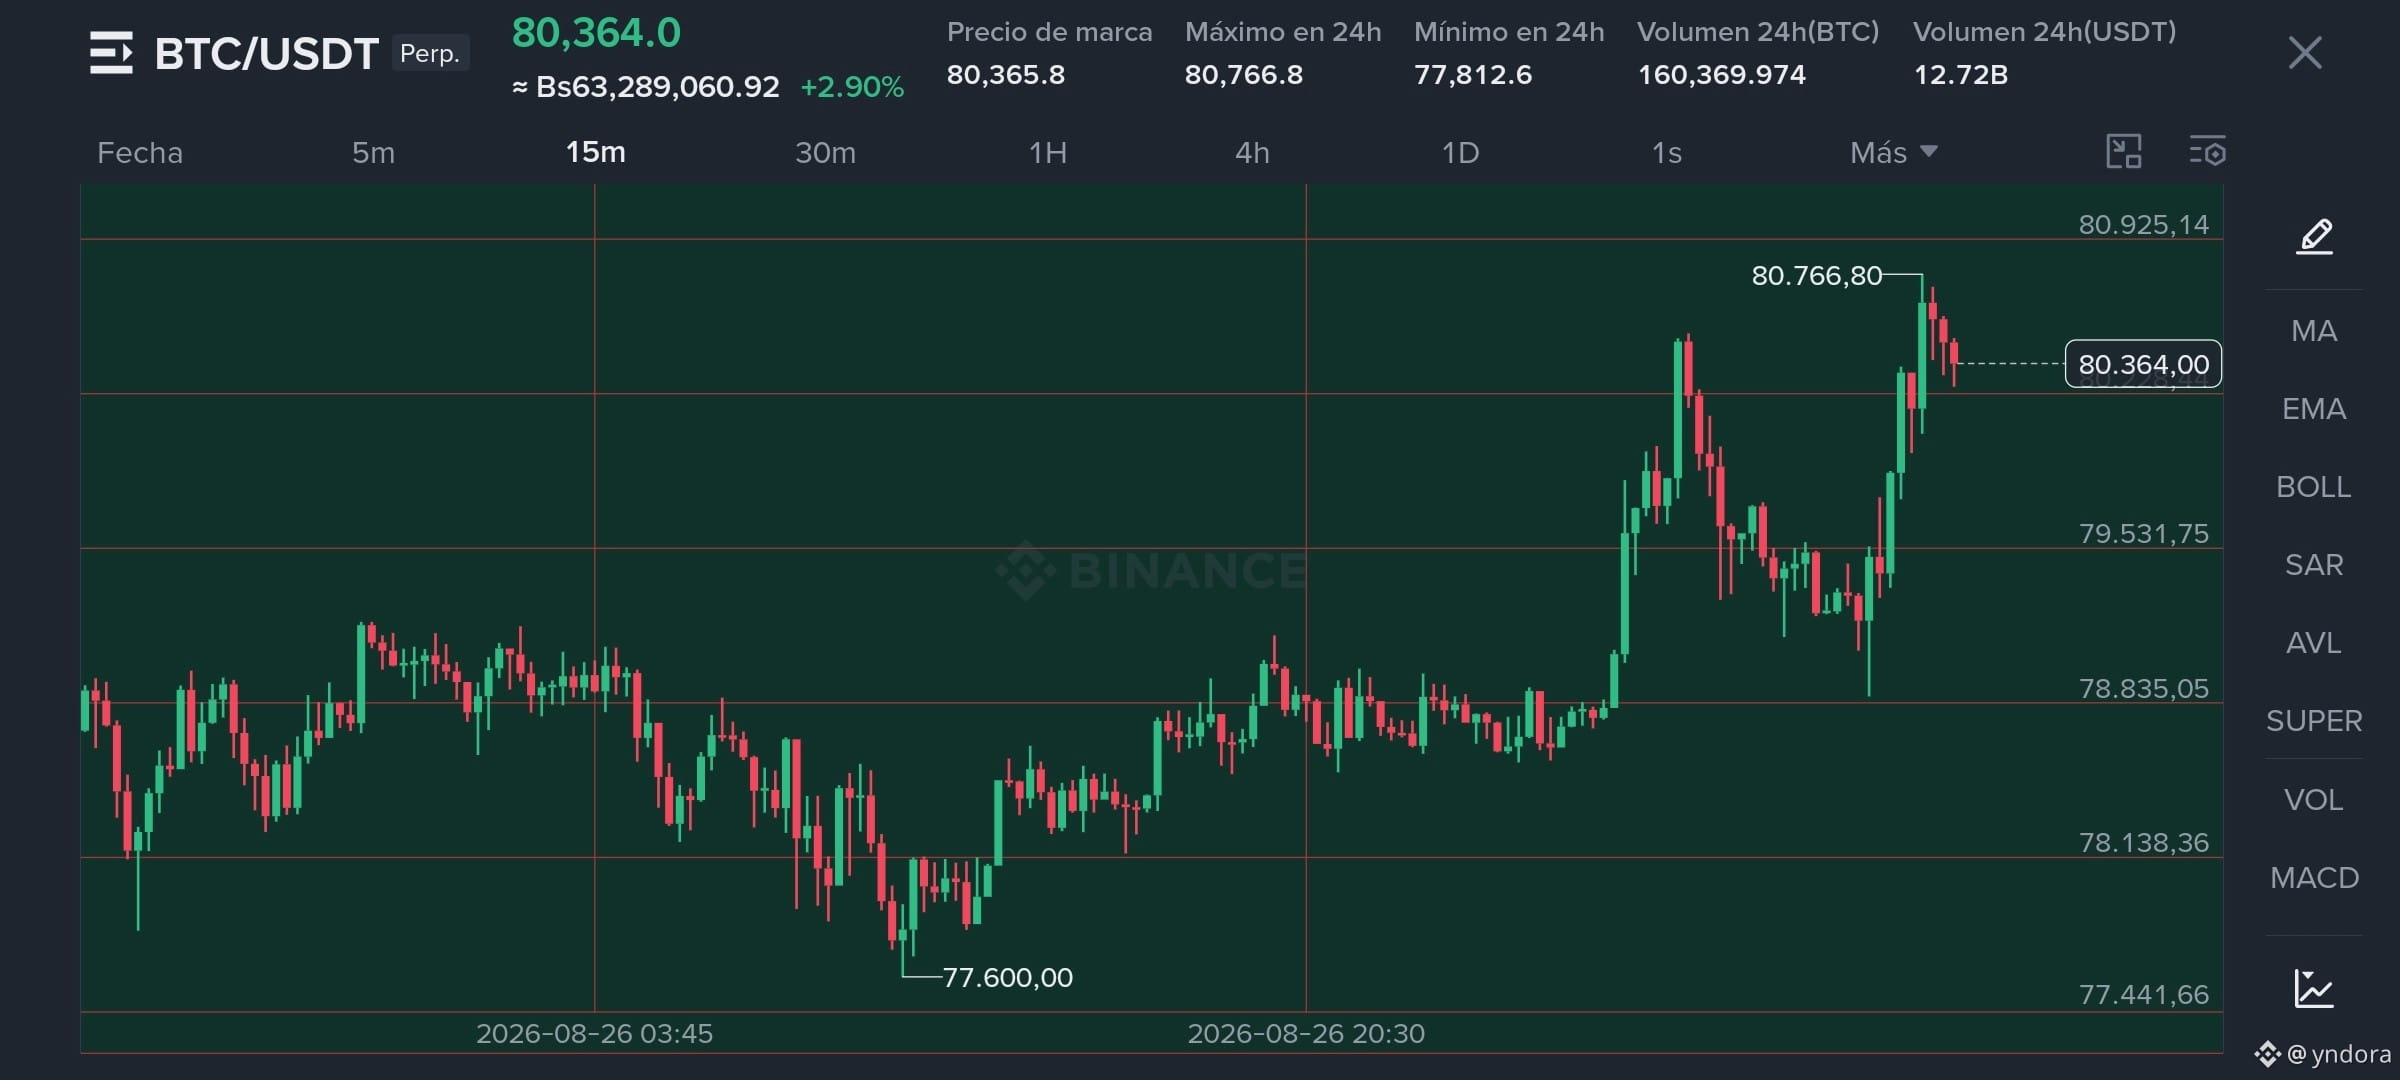
Task: Tap the Perp. contract label
Action: click(x=430, y=53)
